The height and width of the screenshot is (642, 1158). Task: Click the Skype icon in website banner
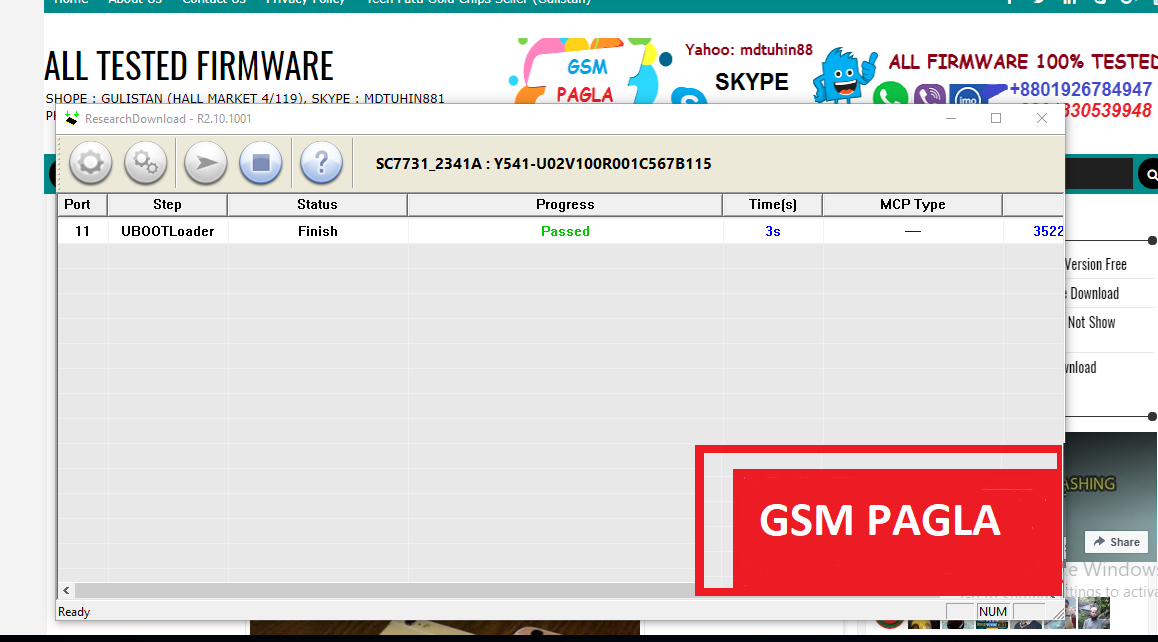click(689, 97)
